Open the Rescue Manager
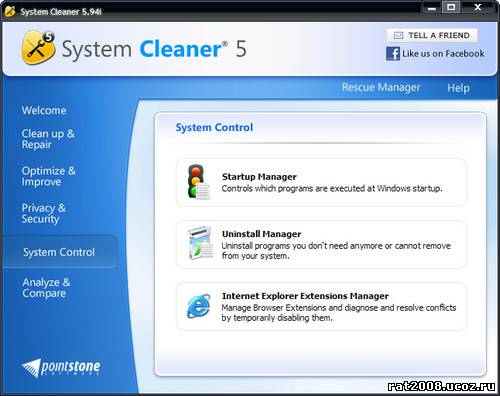 381,87
